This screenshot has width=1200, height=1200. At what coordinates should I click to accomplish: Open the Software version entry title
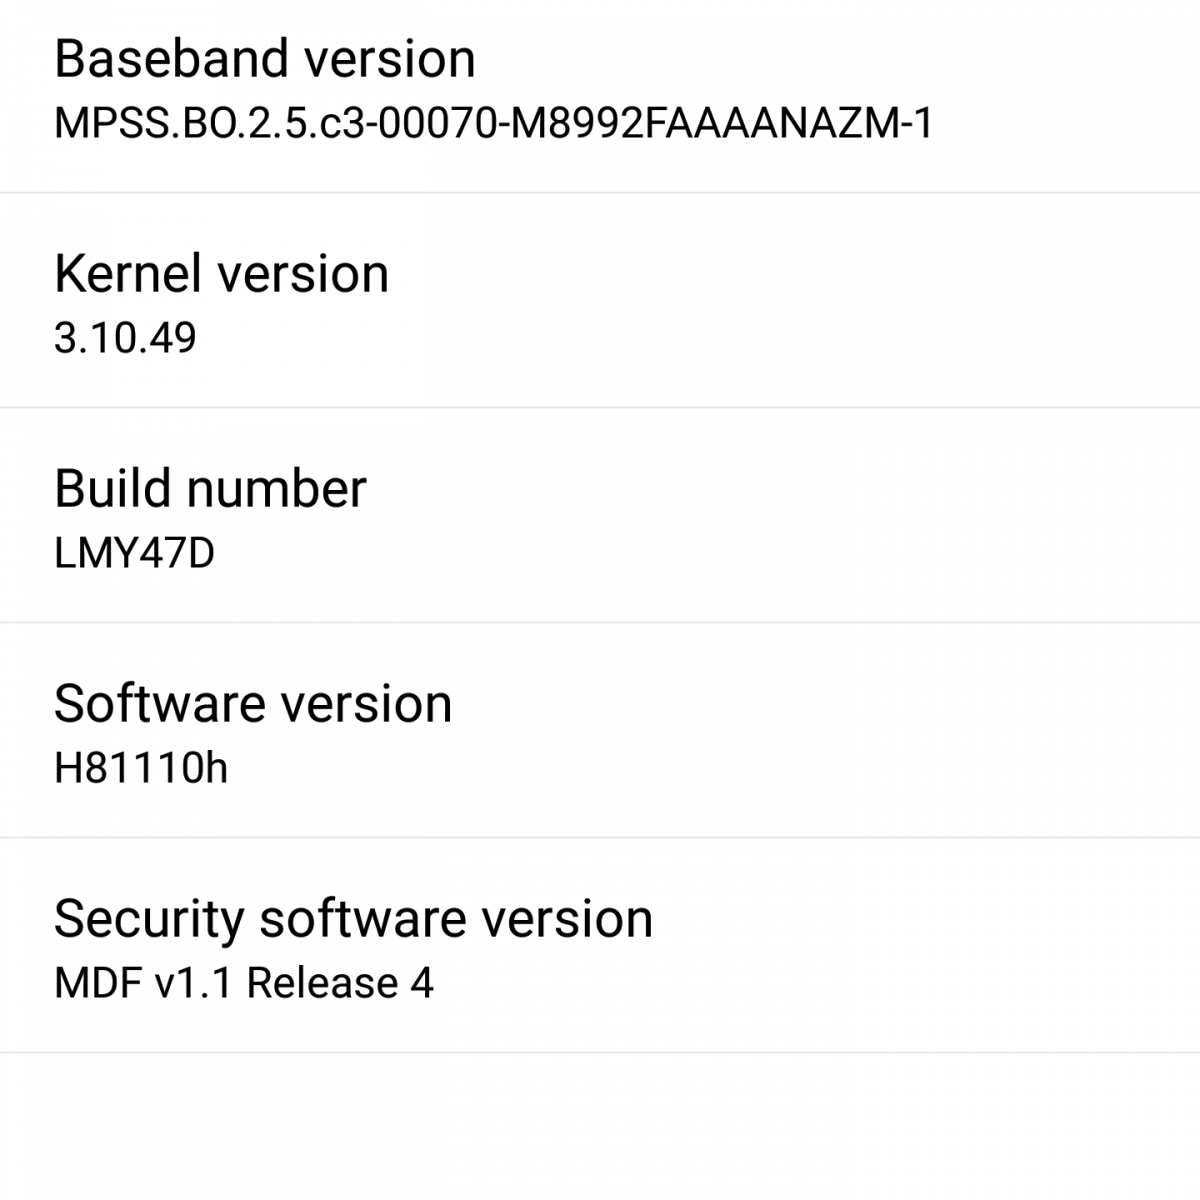tap(253, 704)
